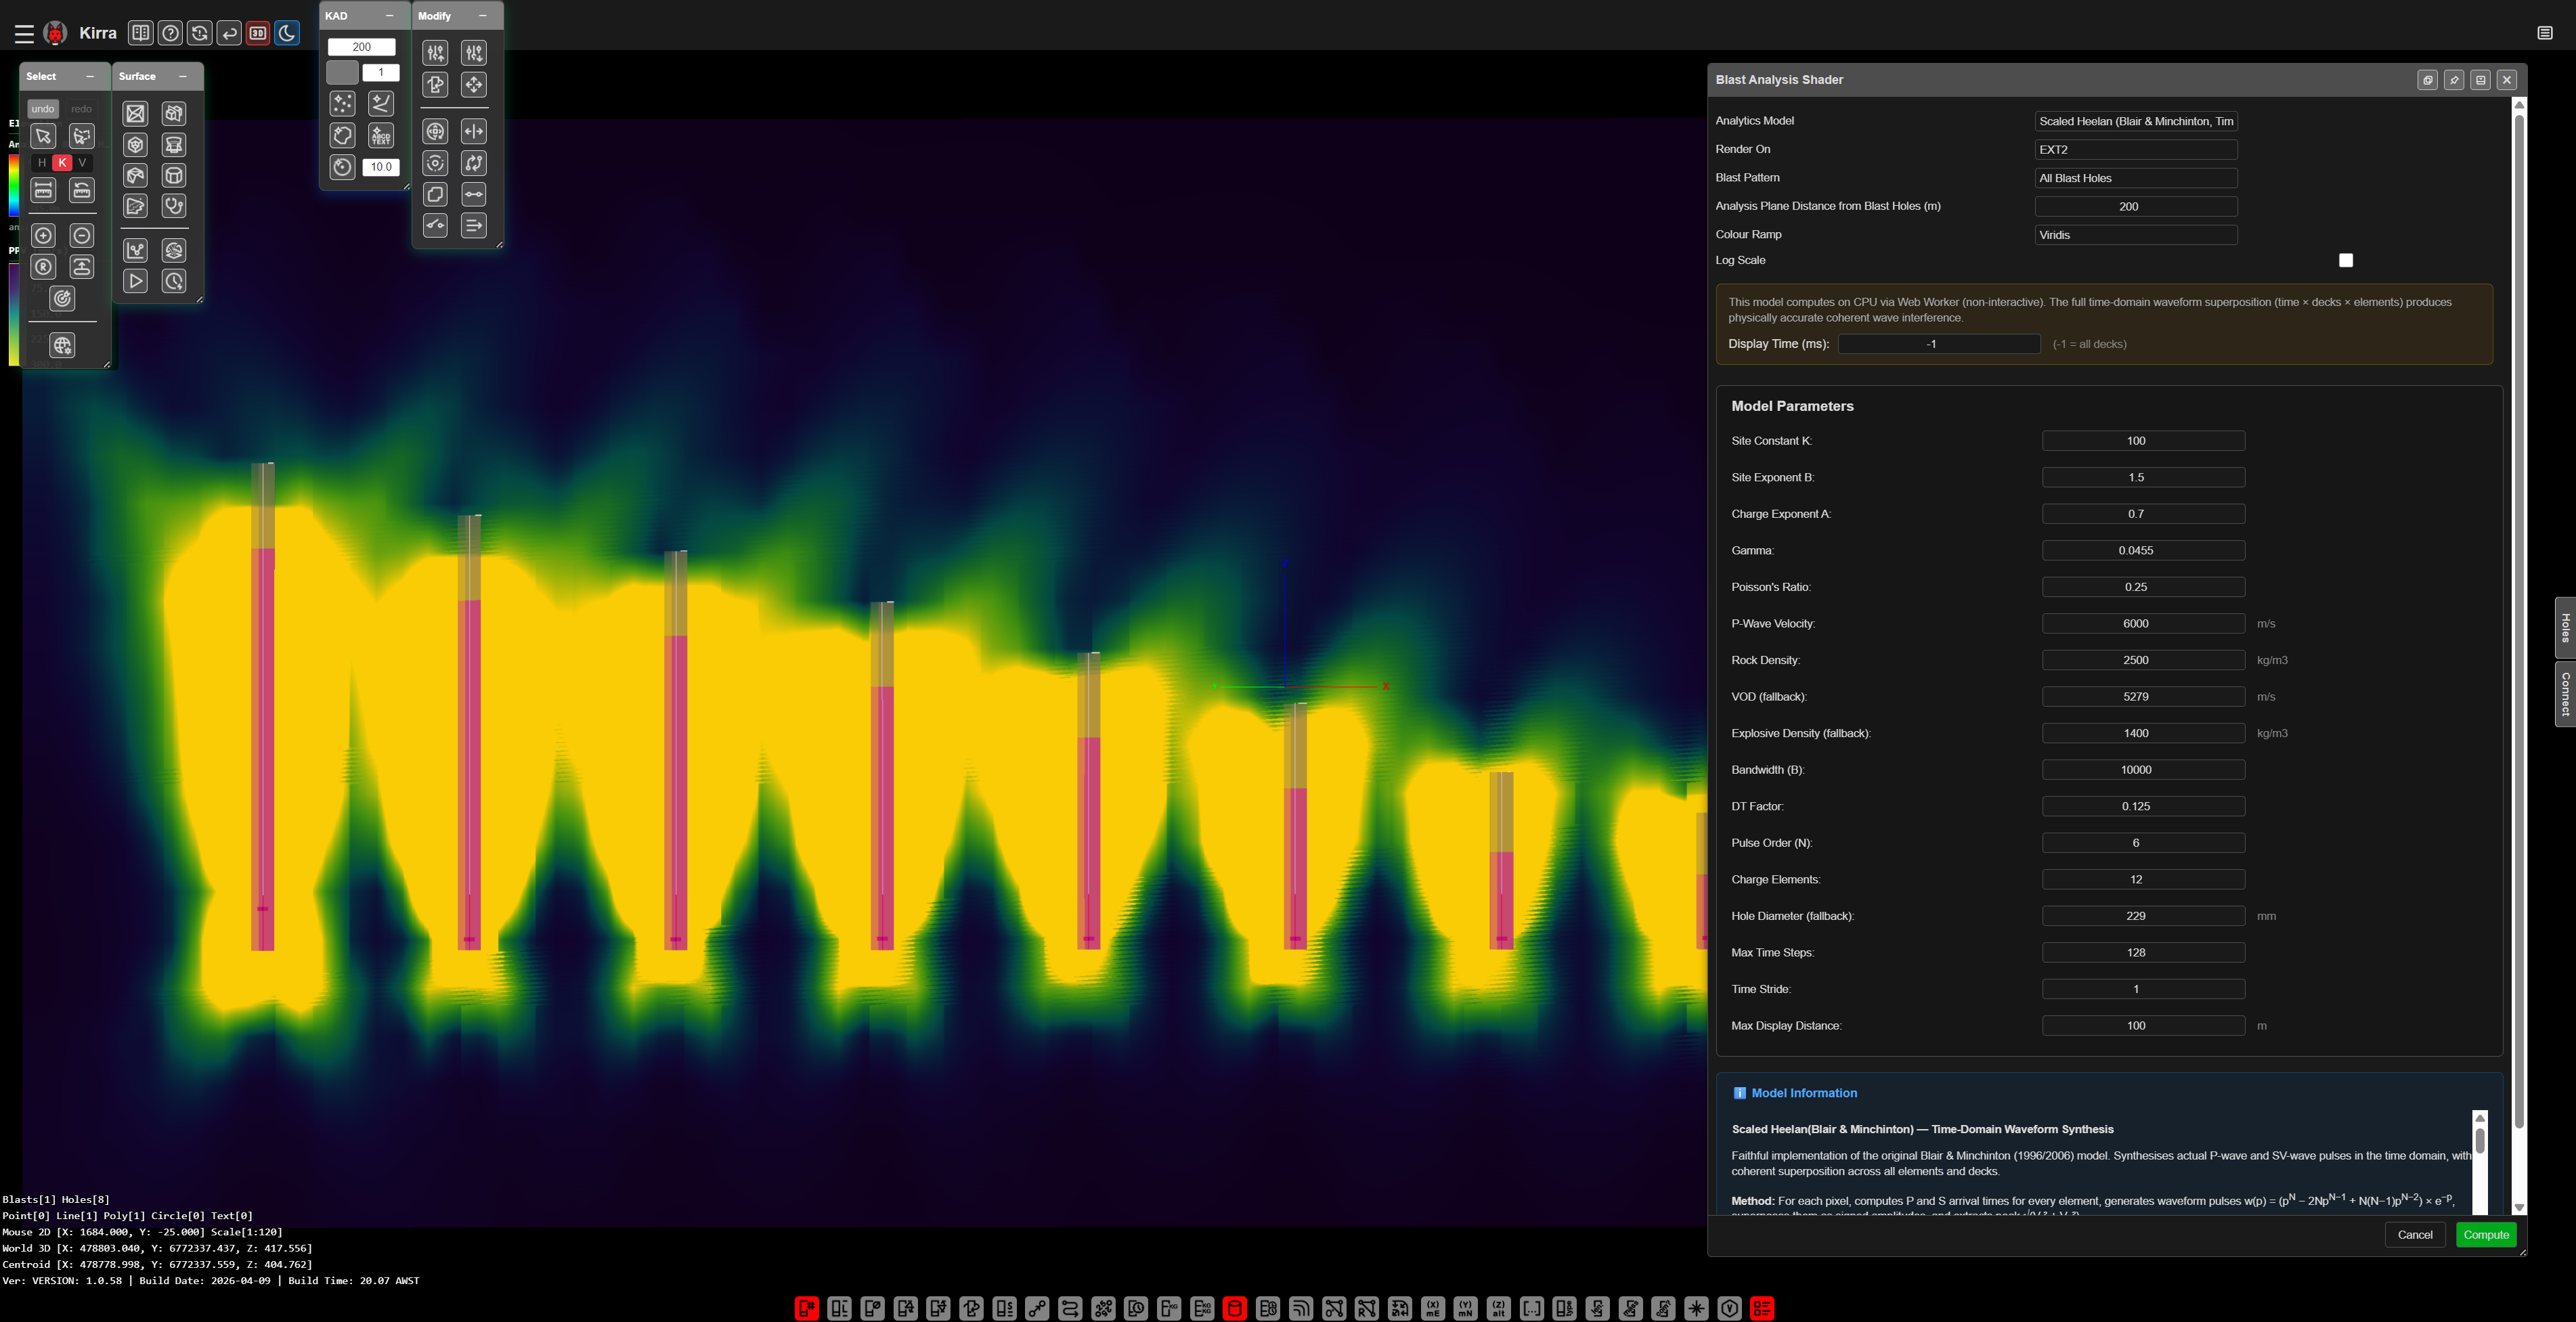Open the Analytics Model dropdown
The height and width of the screenshot is (1322, 2576).
pos(2136,121)
